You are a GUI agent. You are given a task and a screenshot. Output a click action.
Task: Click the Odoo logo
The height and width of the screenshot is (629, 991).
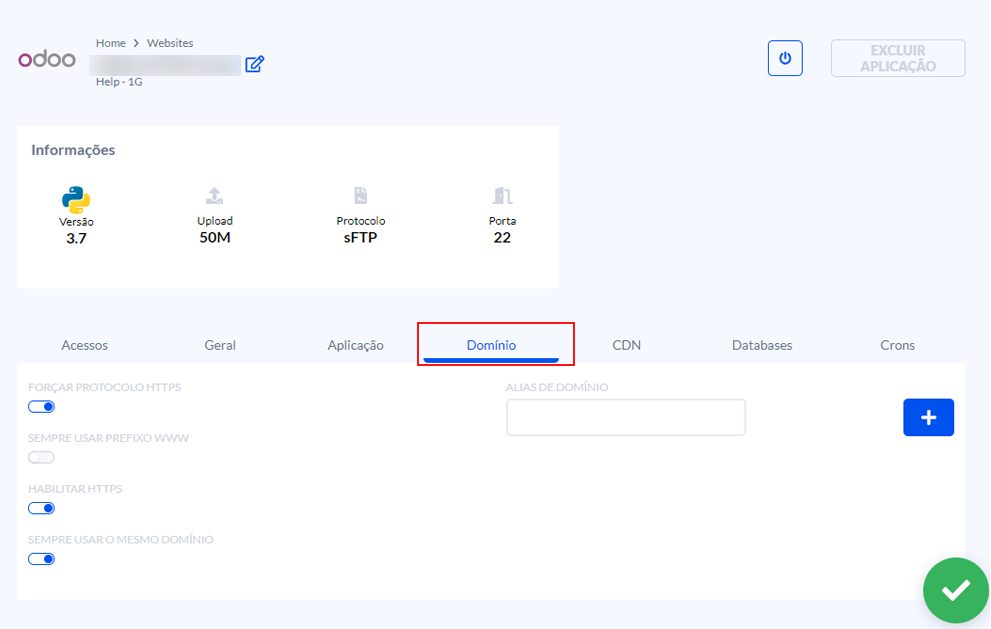click(47, 59)
